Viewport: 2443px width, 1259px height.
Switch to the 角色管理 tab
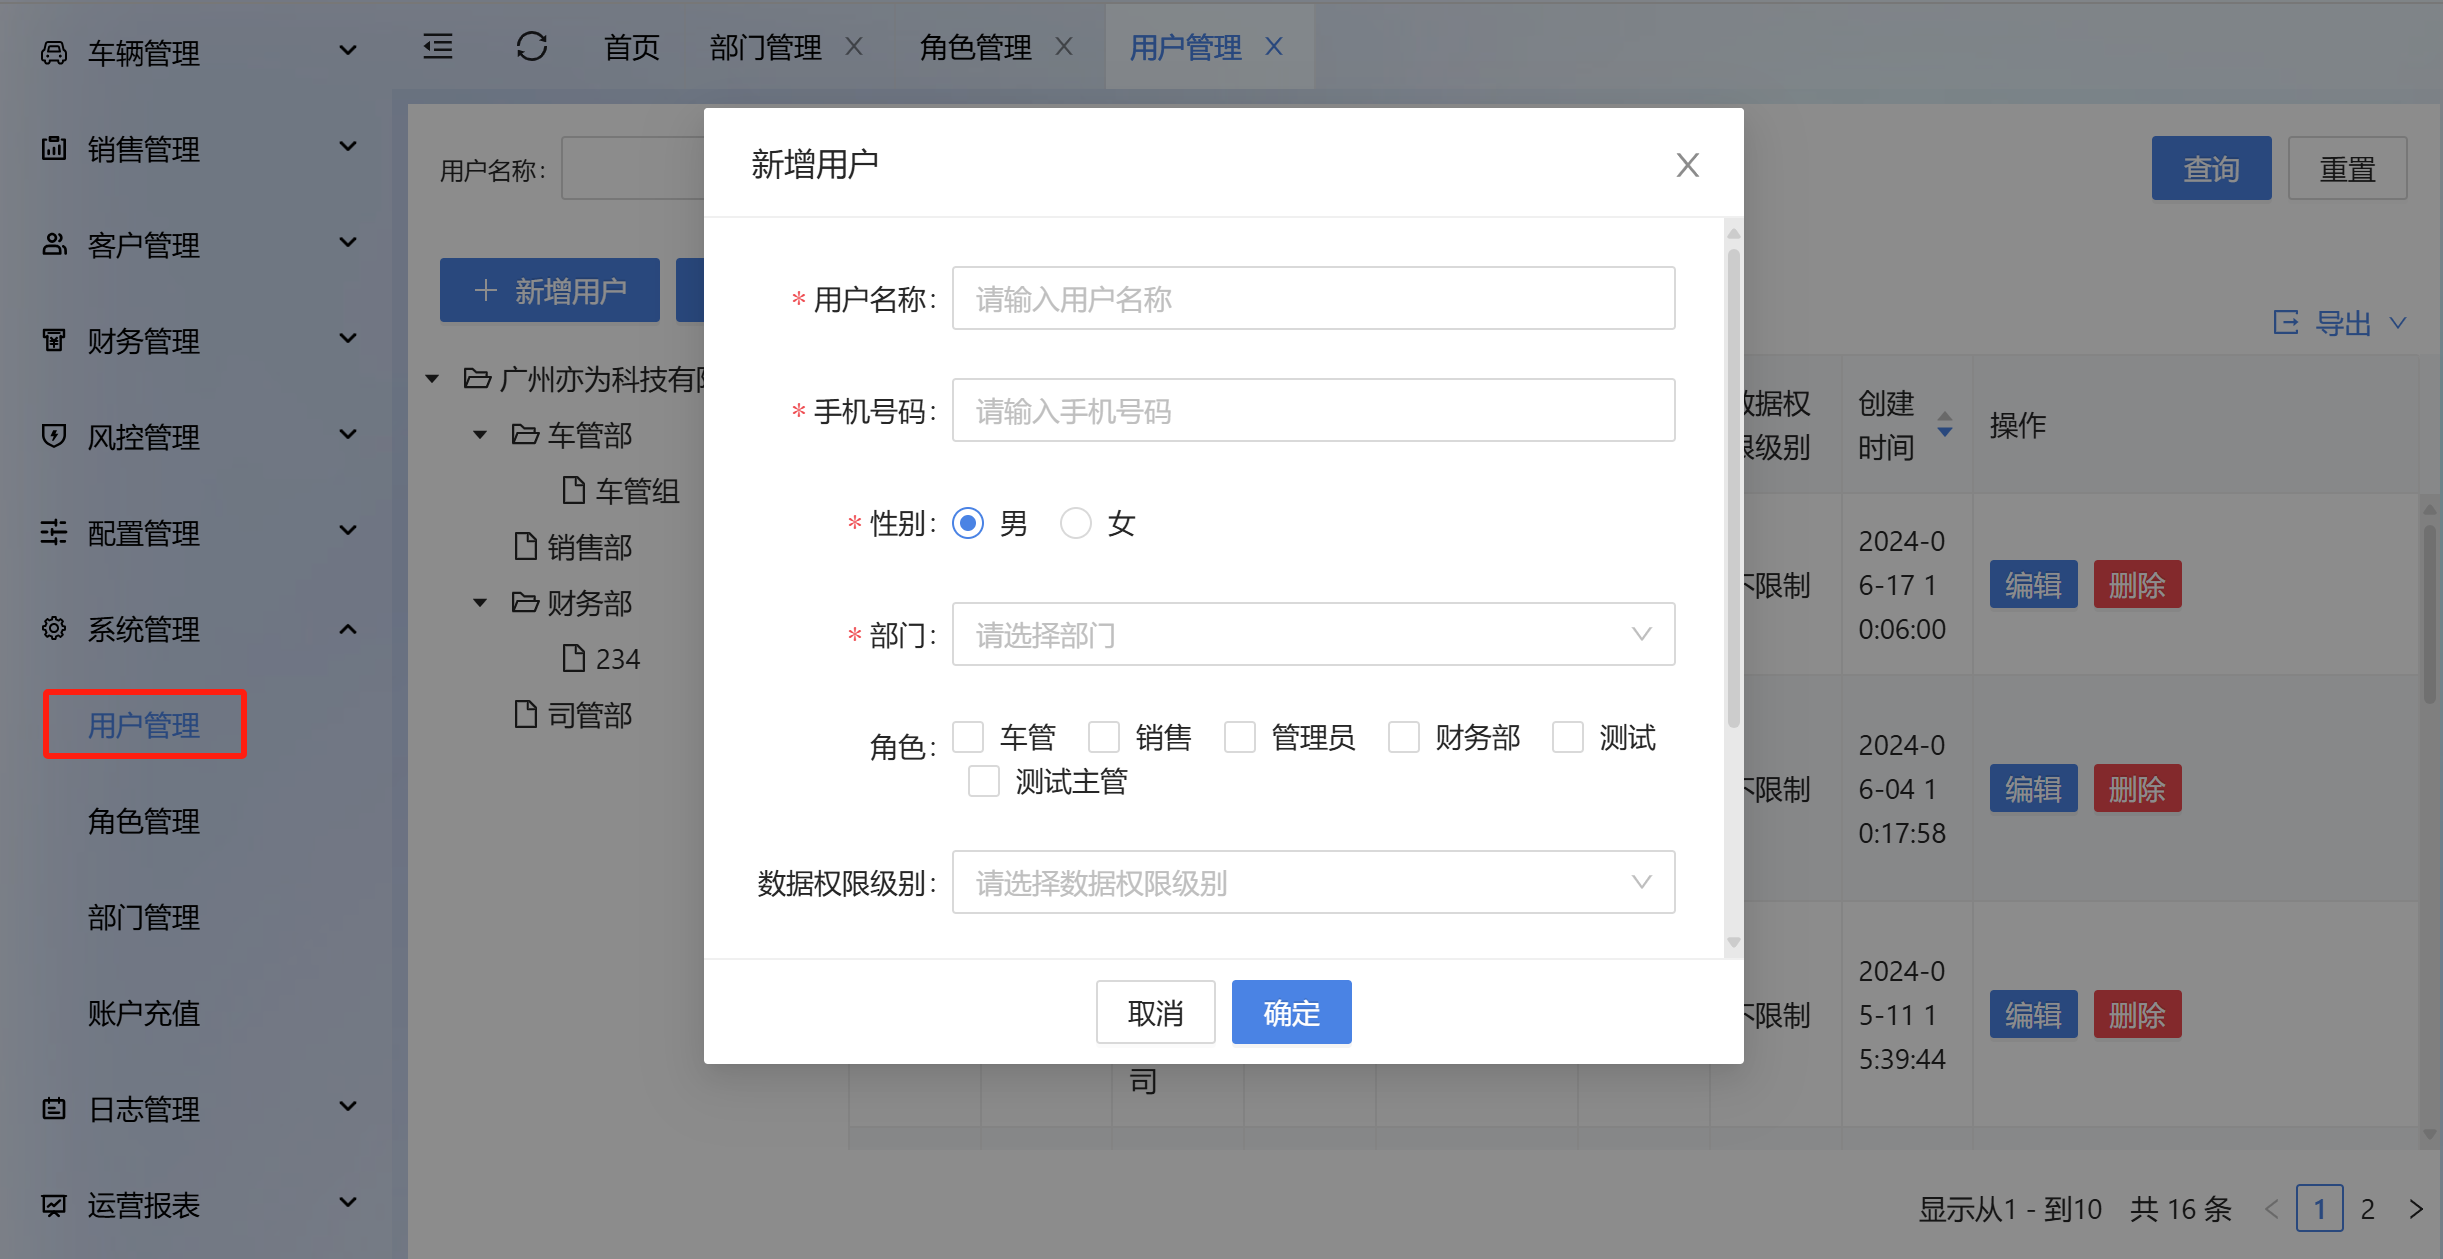click(975, 47)
